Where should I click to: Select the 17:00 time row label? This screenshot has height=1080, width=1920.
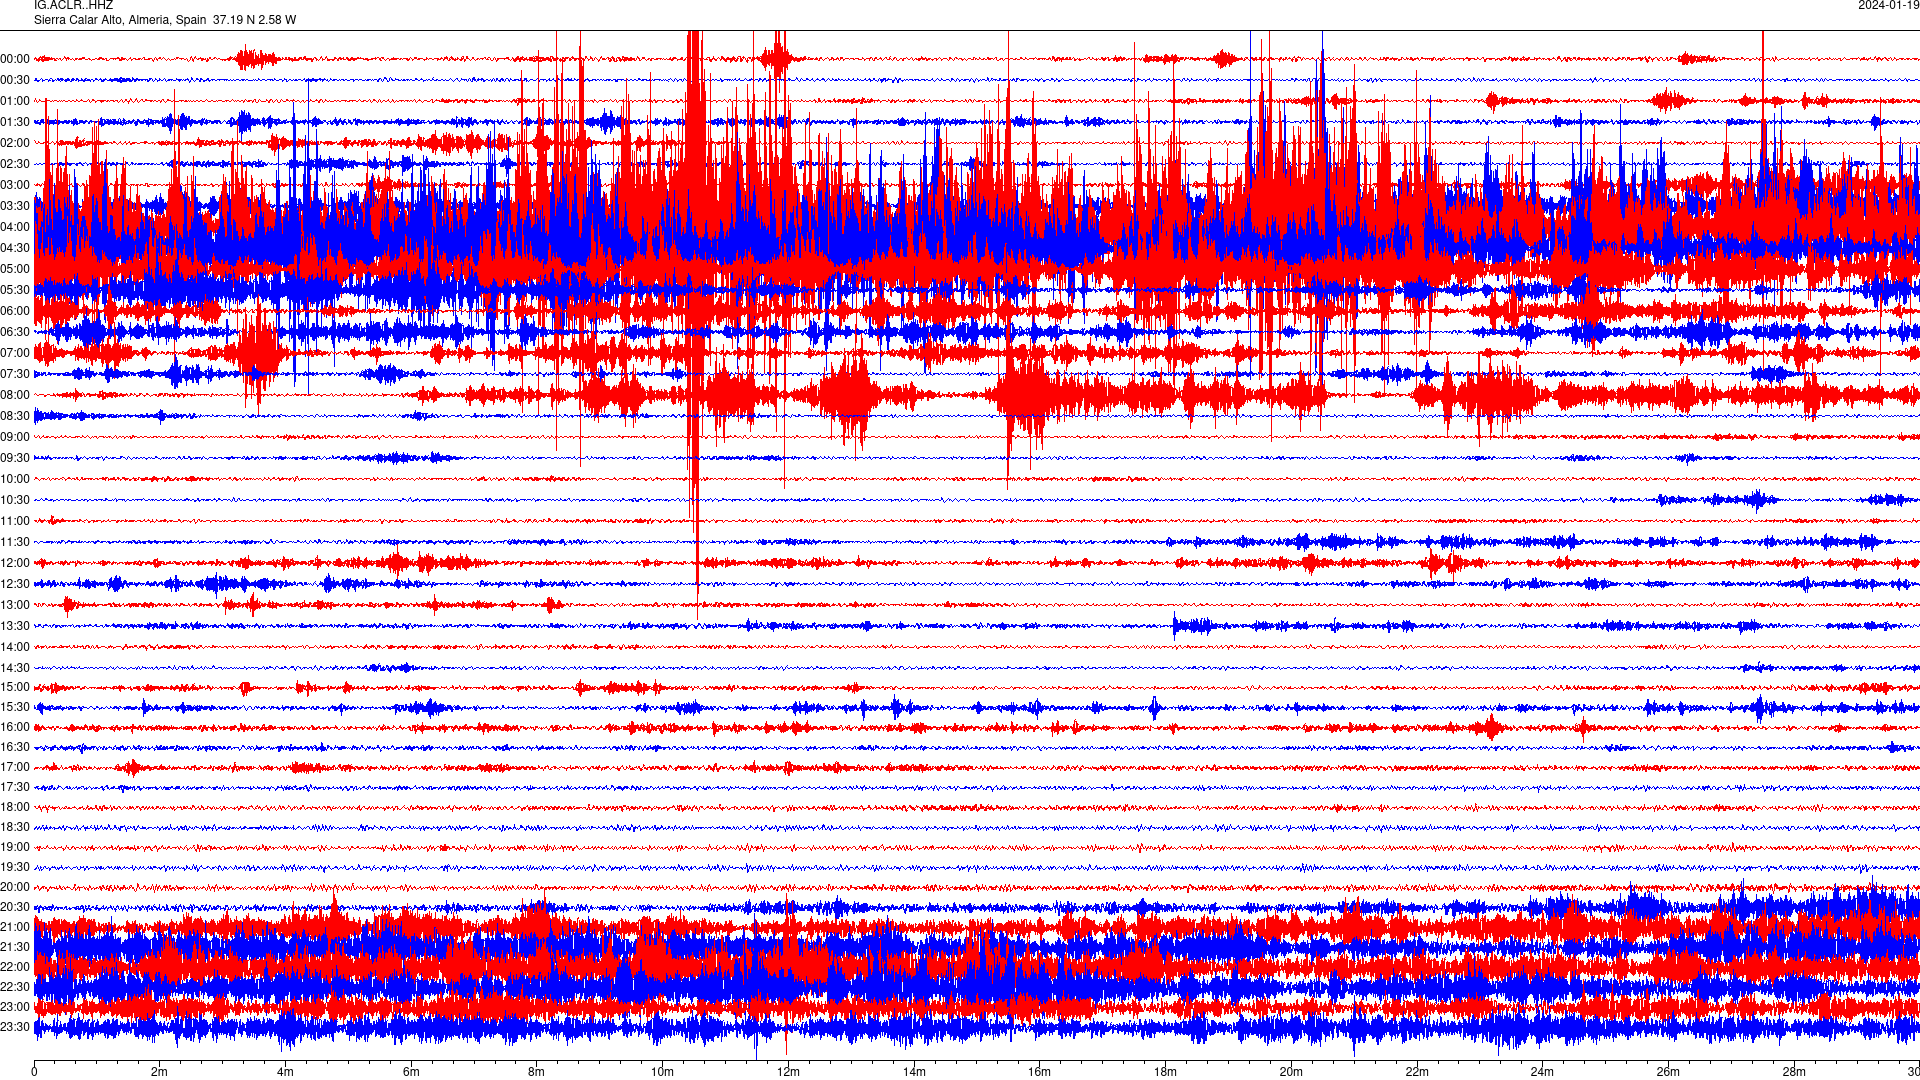coord(15,767)
